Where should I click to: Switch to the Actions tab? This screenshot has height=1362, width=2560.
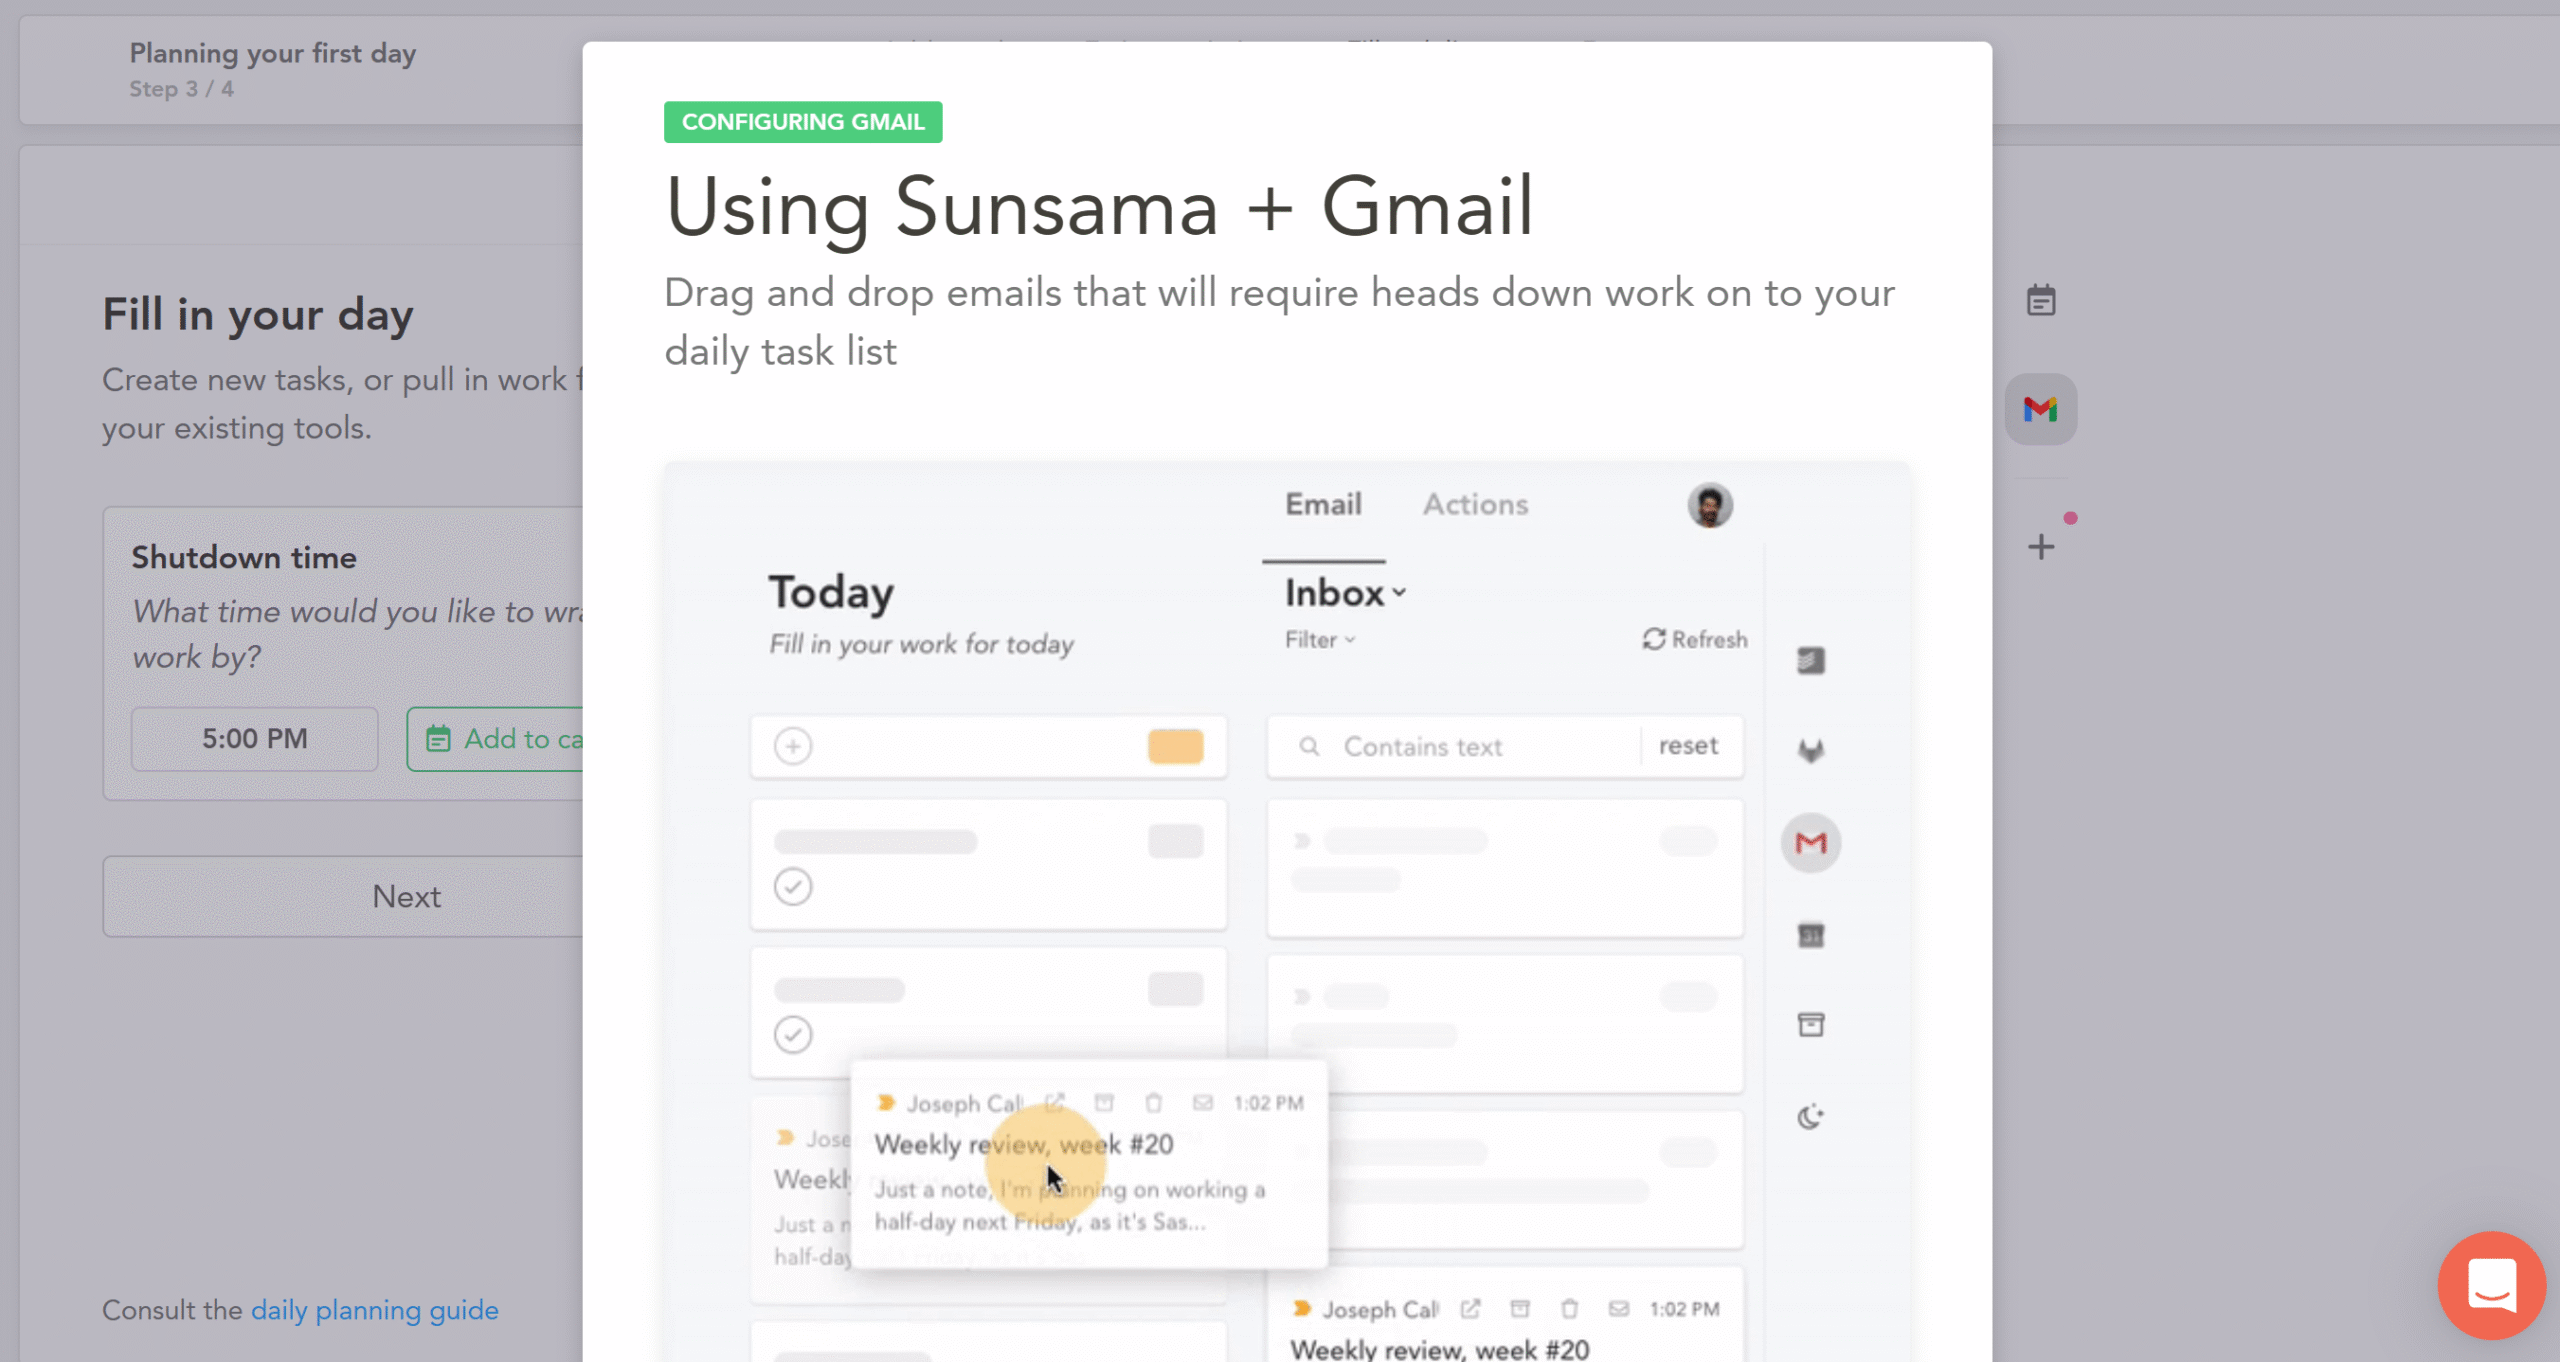point(1475,504)
